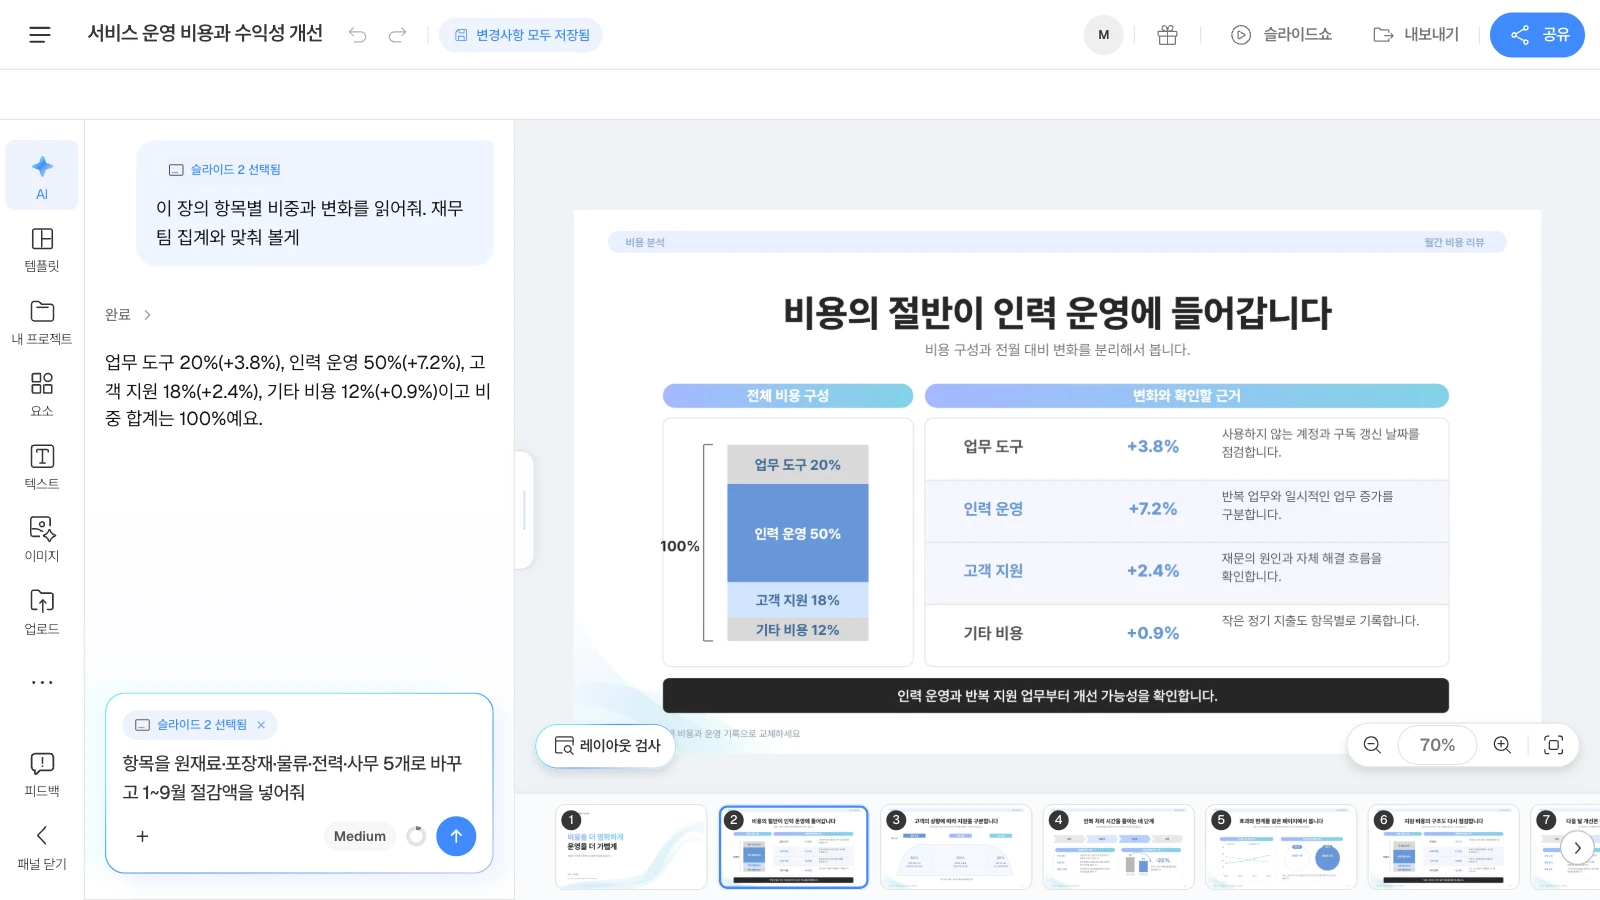1600x900 pixels.
Task: Select slide 5 thumbnail
Action: pyautogui.click(x=1281, y=847)
